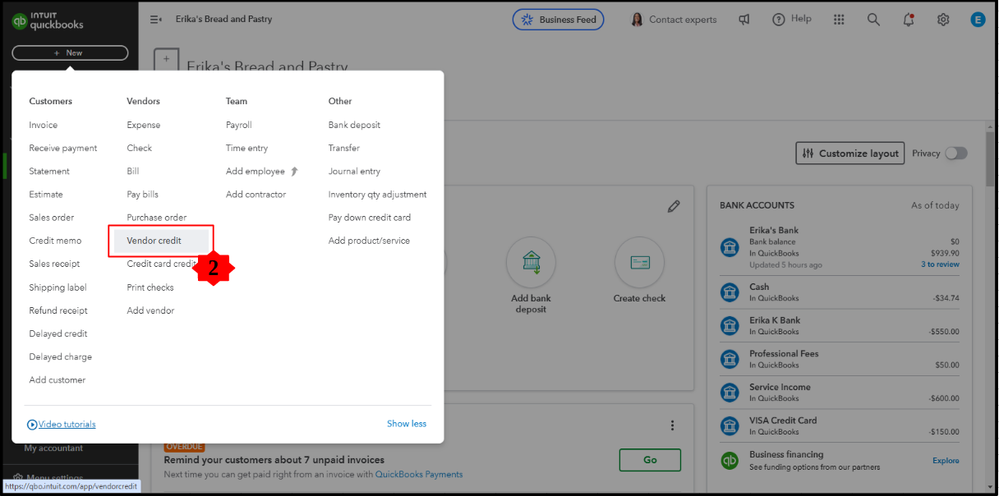Click the + New button

pos(70,53)
